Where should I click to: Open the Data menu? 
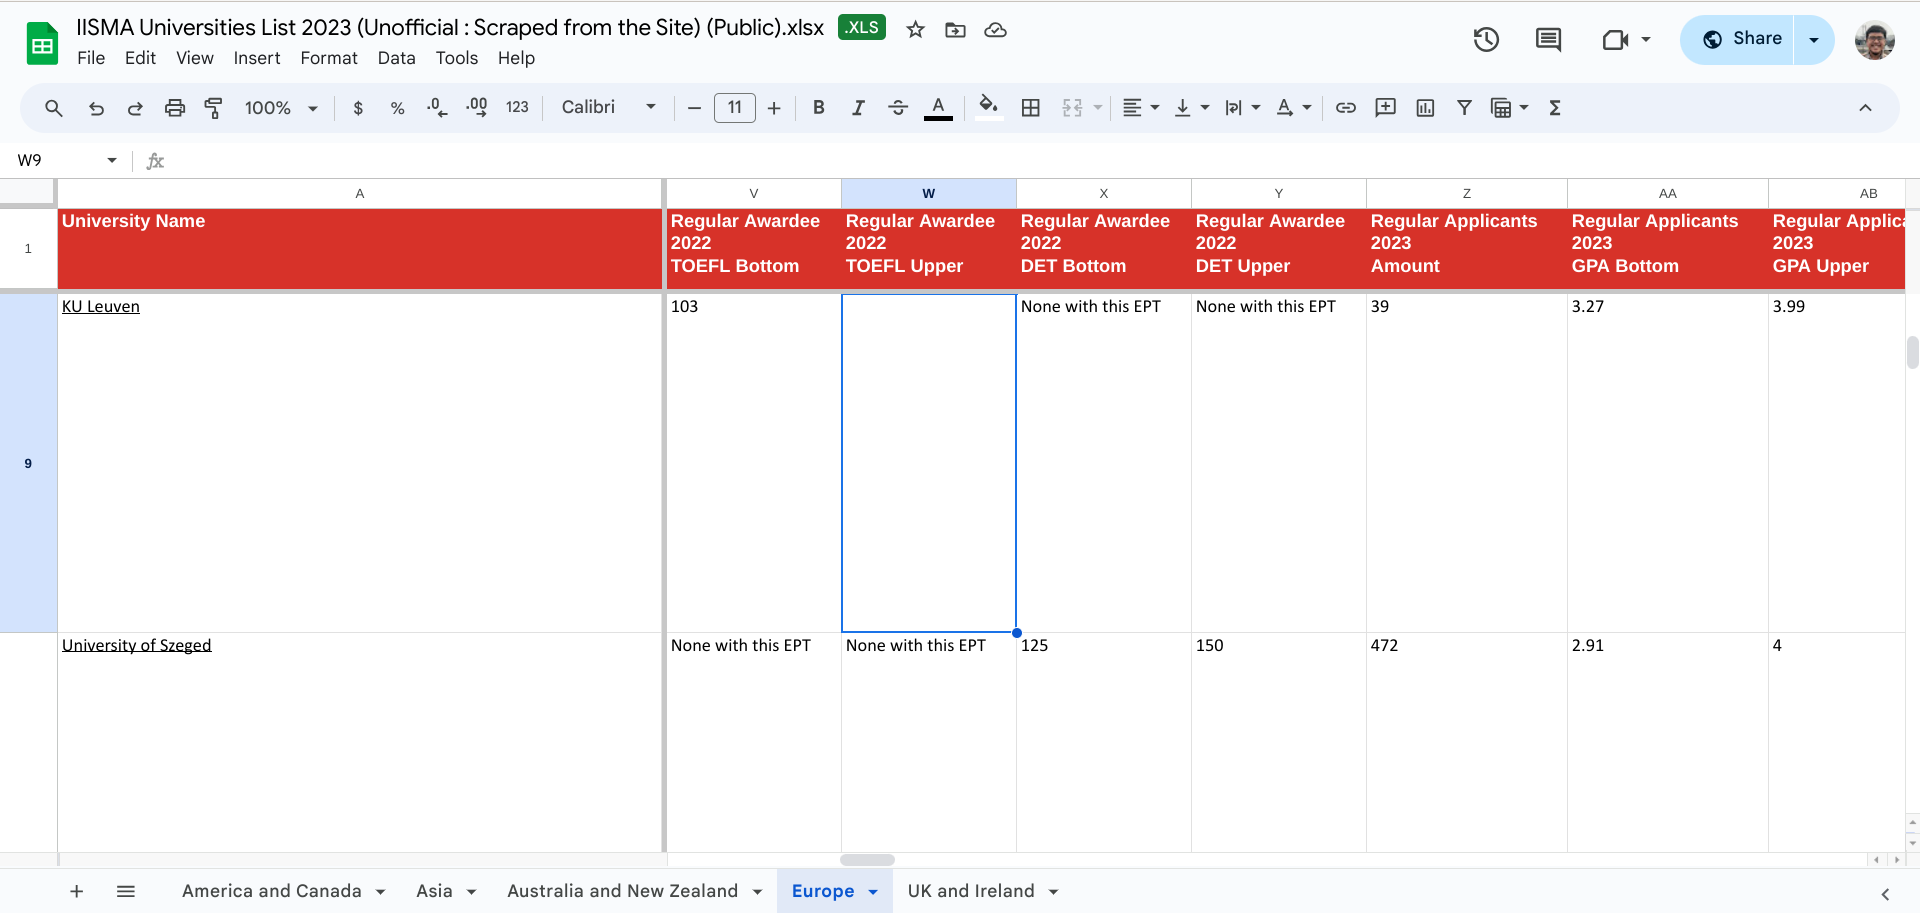click(397, 58)
